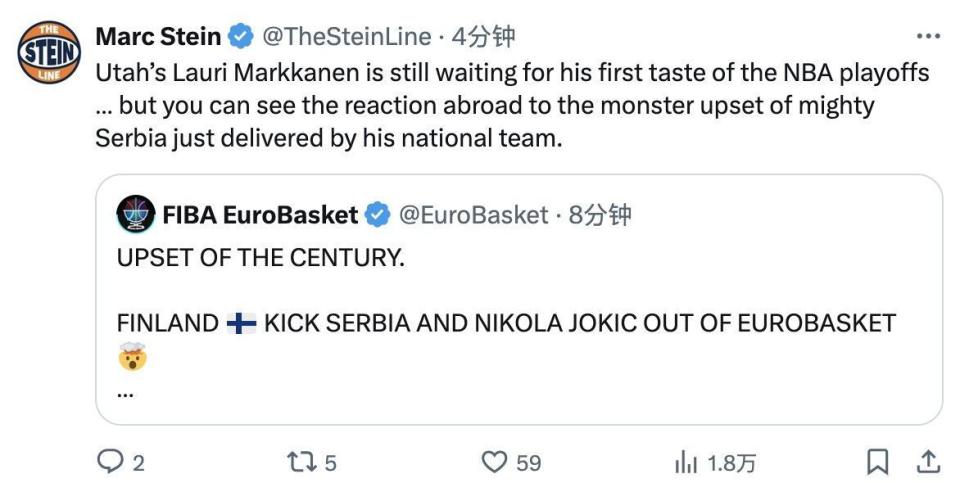
Task: Click the share upload icon
Action: (x=928, y=462)
